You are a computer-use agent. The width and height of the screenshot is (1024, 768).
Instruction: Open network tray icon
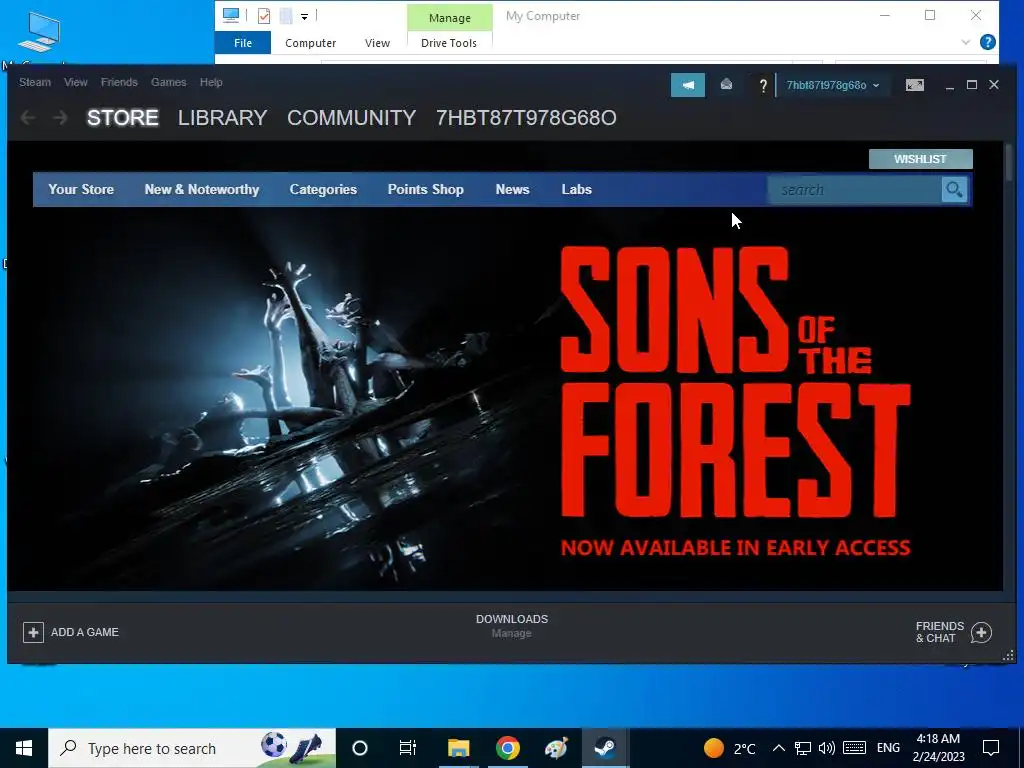click(x=803, y=748)
